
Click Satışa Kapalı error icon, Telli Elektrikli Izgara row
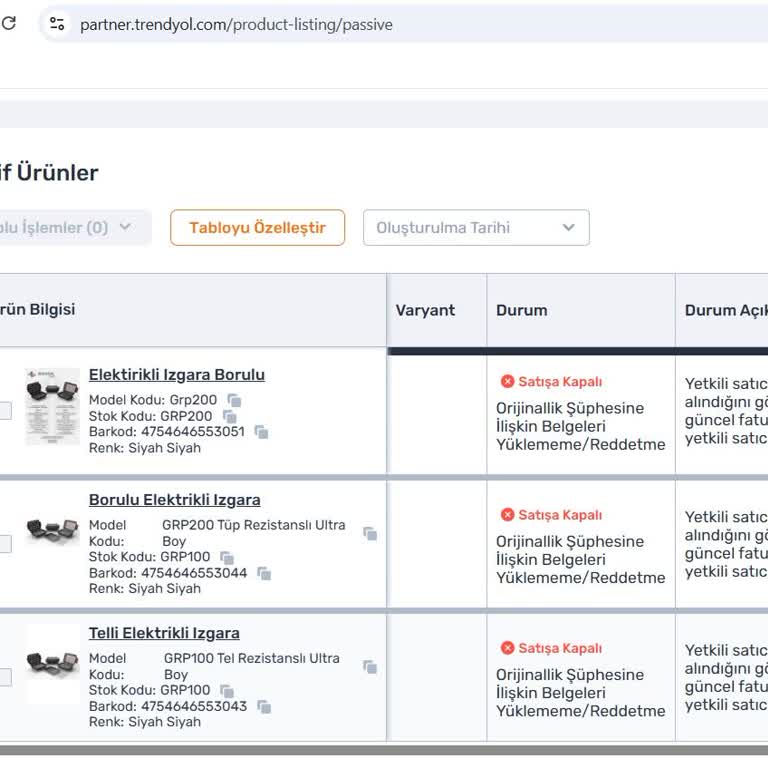coord(507,648)
